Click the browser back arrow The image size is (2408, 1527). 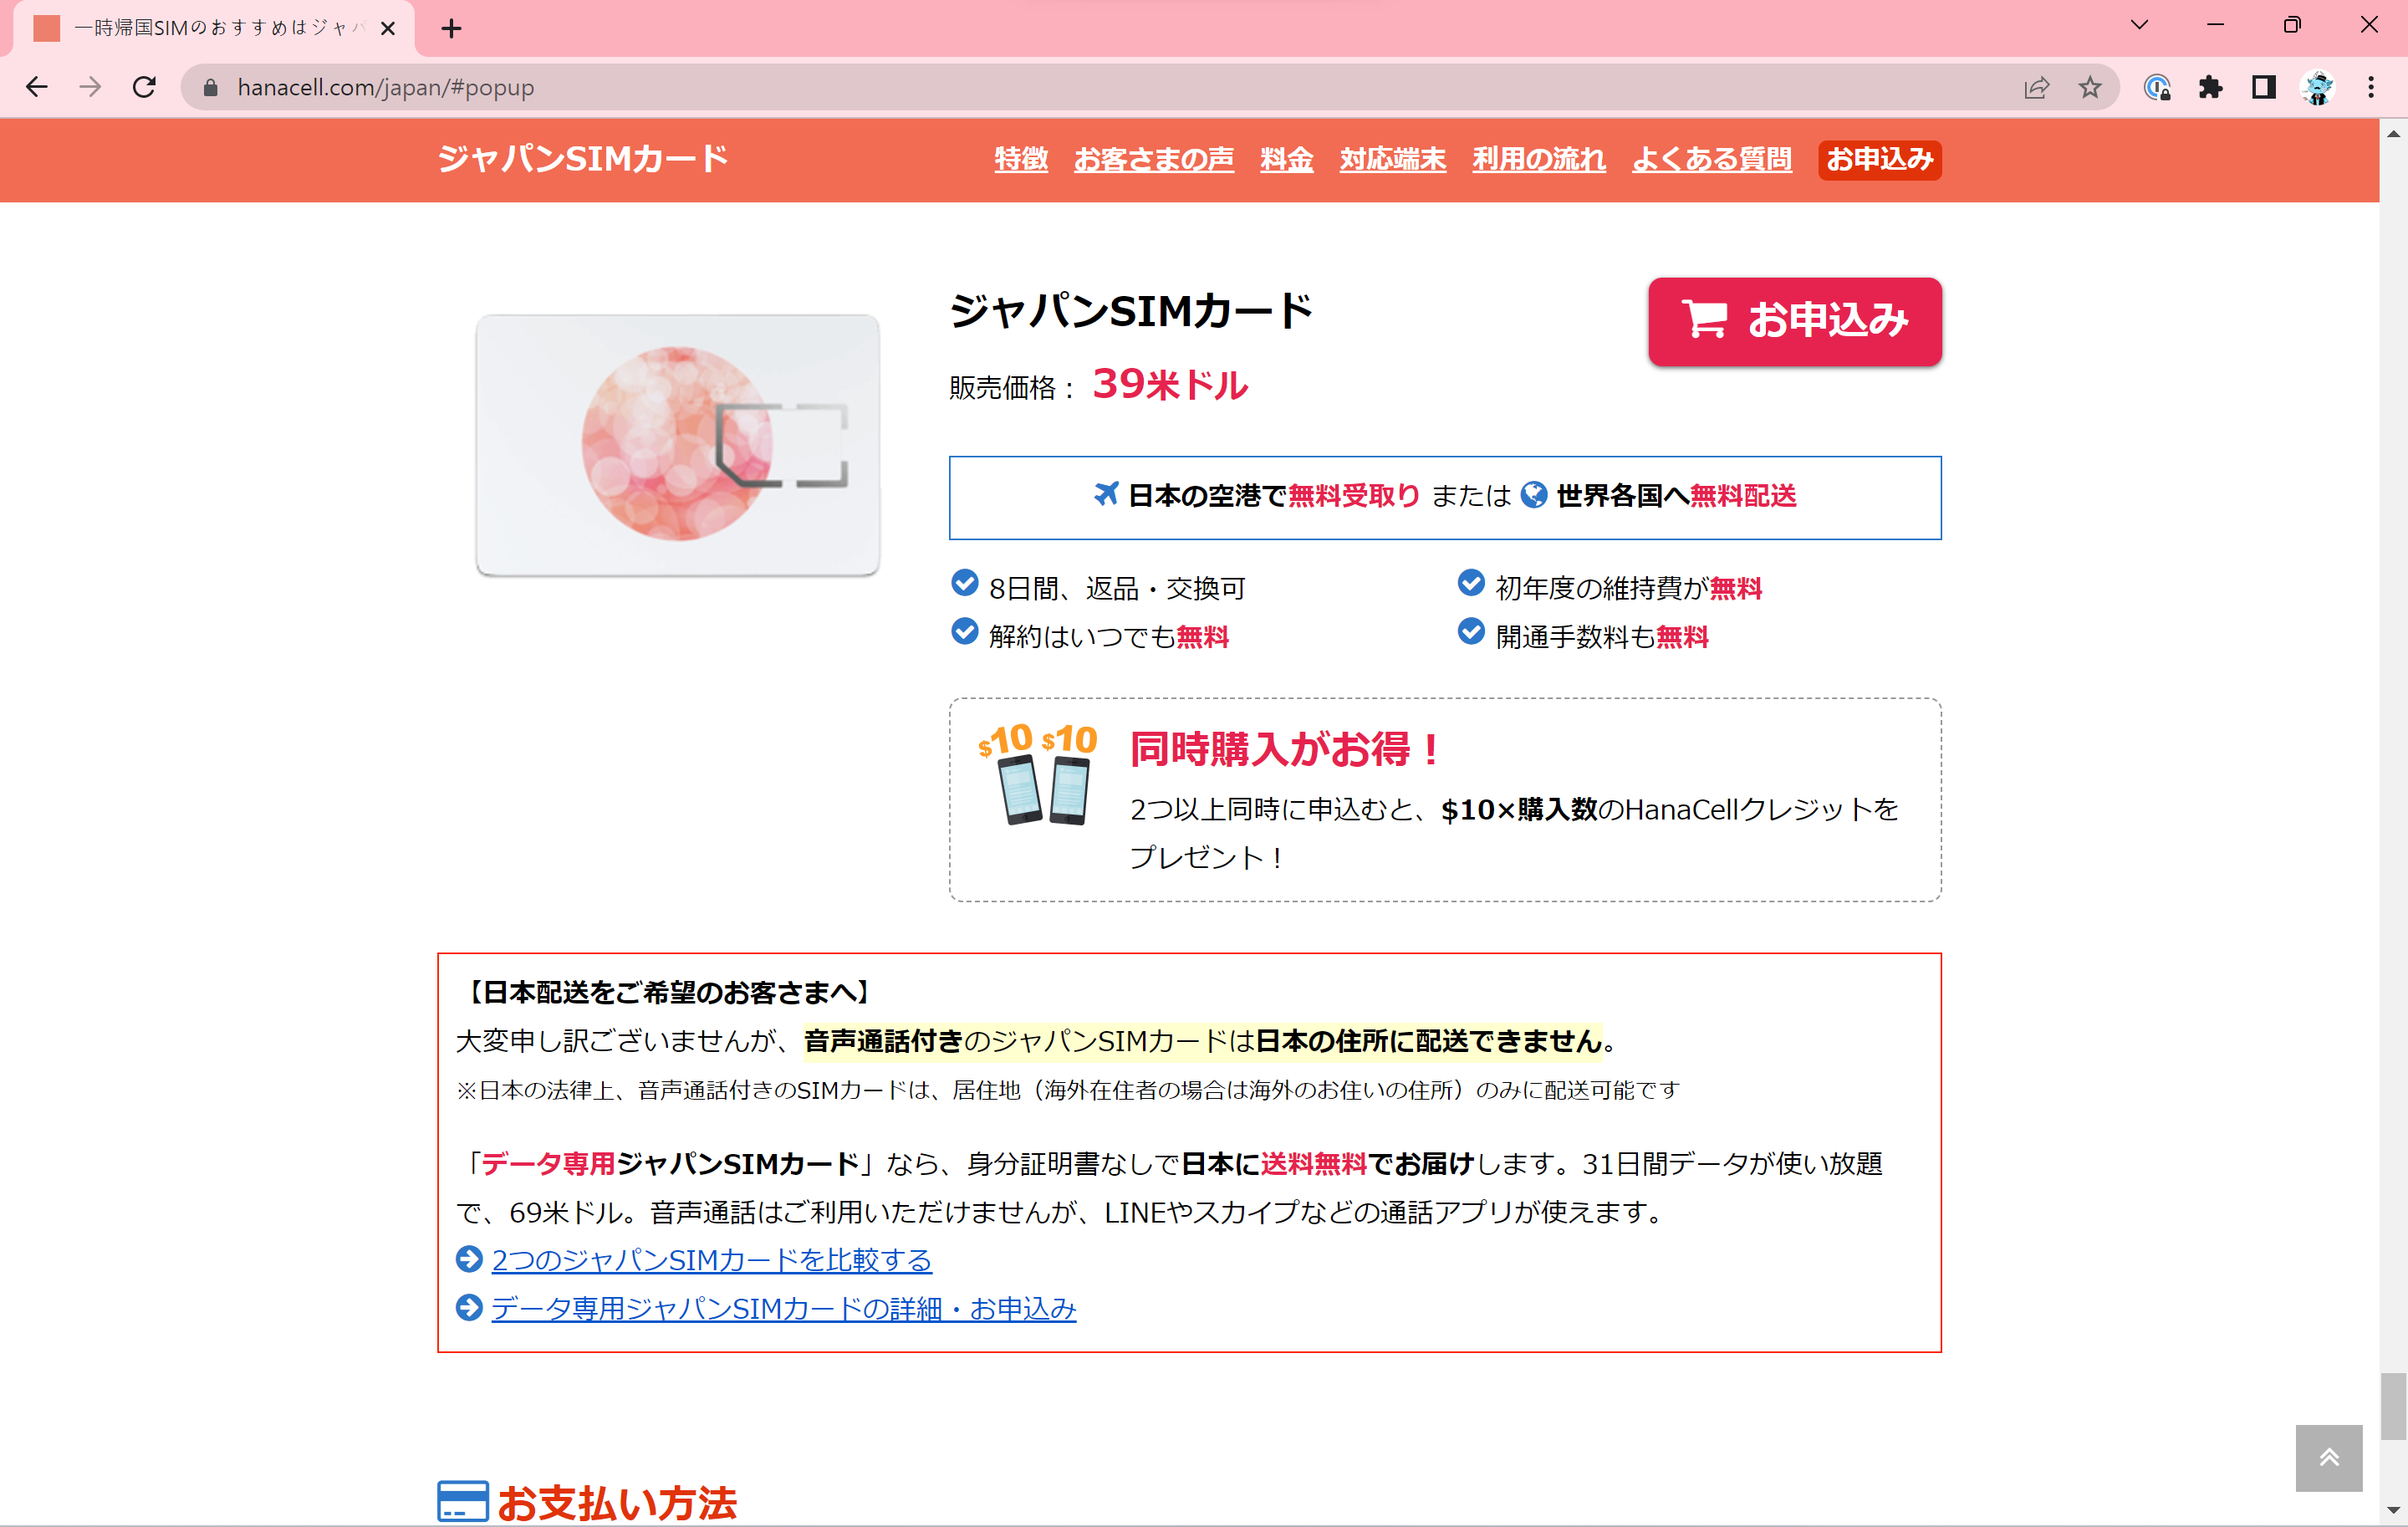tap(37, 87)
